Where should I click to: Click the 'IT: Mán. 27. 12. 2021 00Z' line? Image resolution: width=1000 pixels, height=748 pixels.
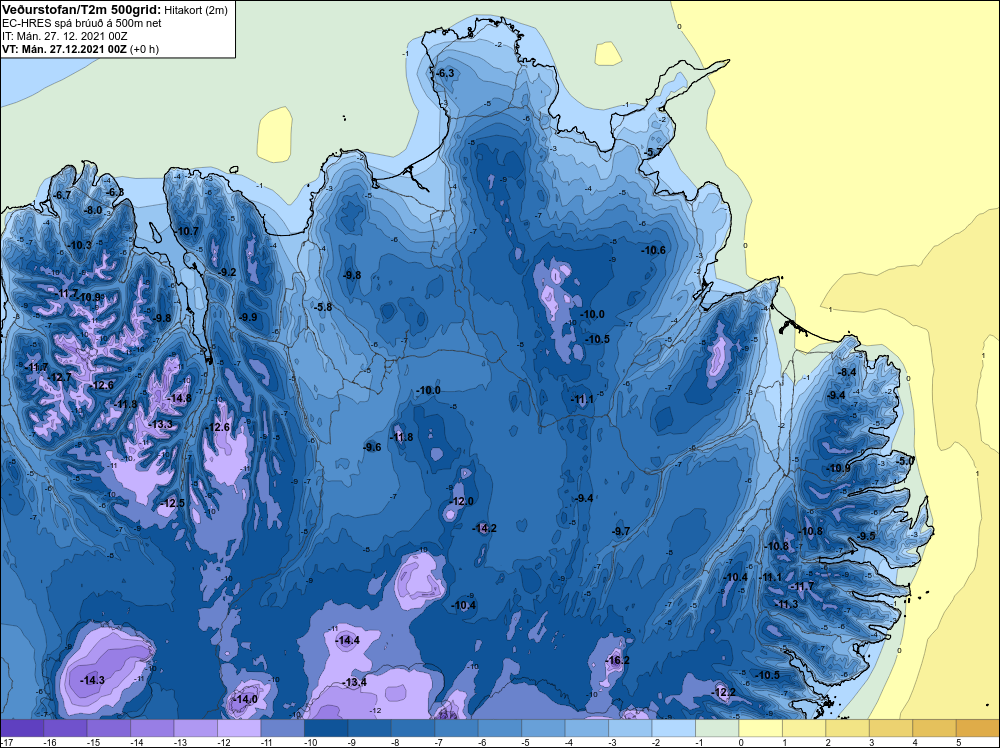(64, 36)
